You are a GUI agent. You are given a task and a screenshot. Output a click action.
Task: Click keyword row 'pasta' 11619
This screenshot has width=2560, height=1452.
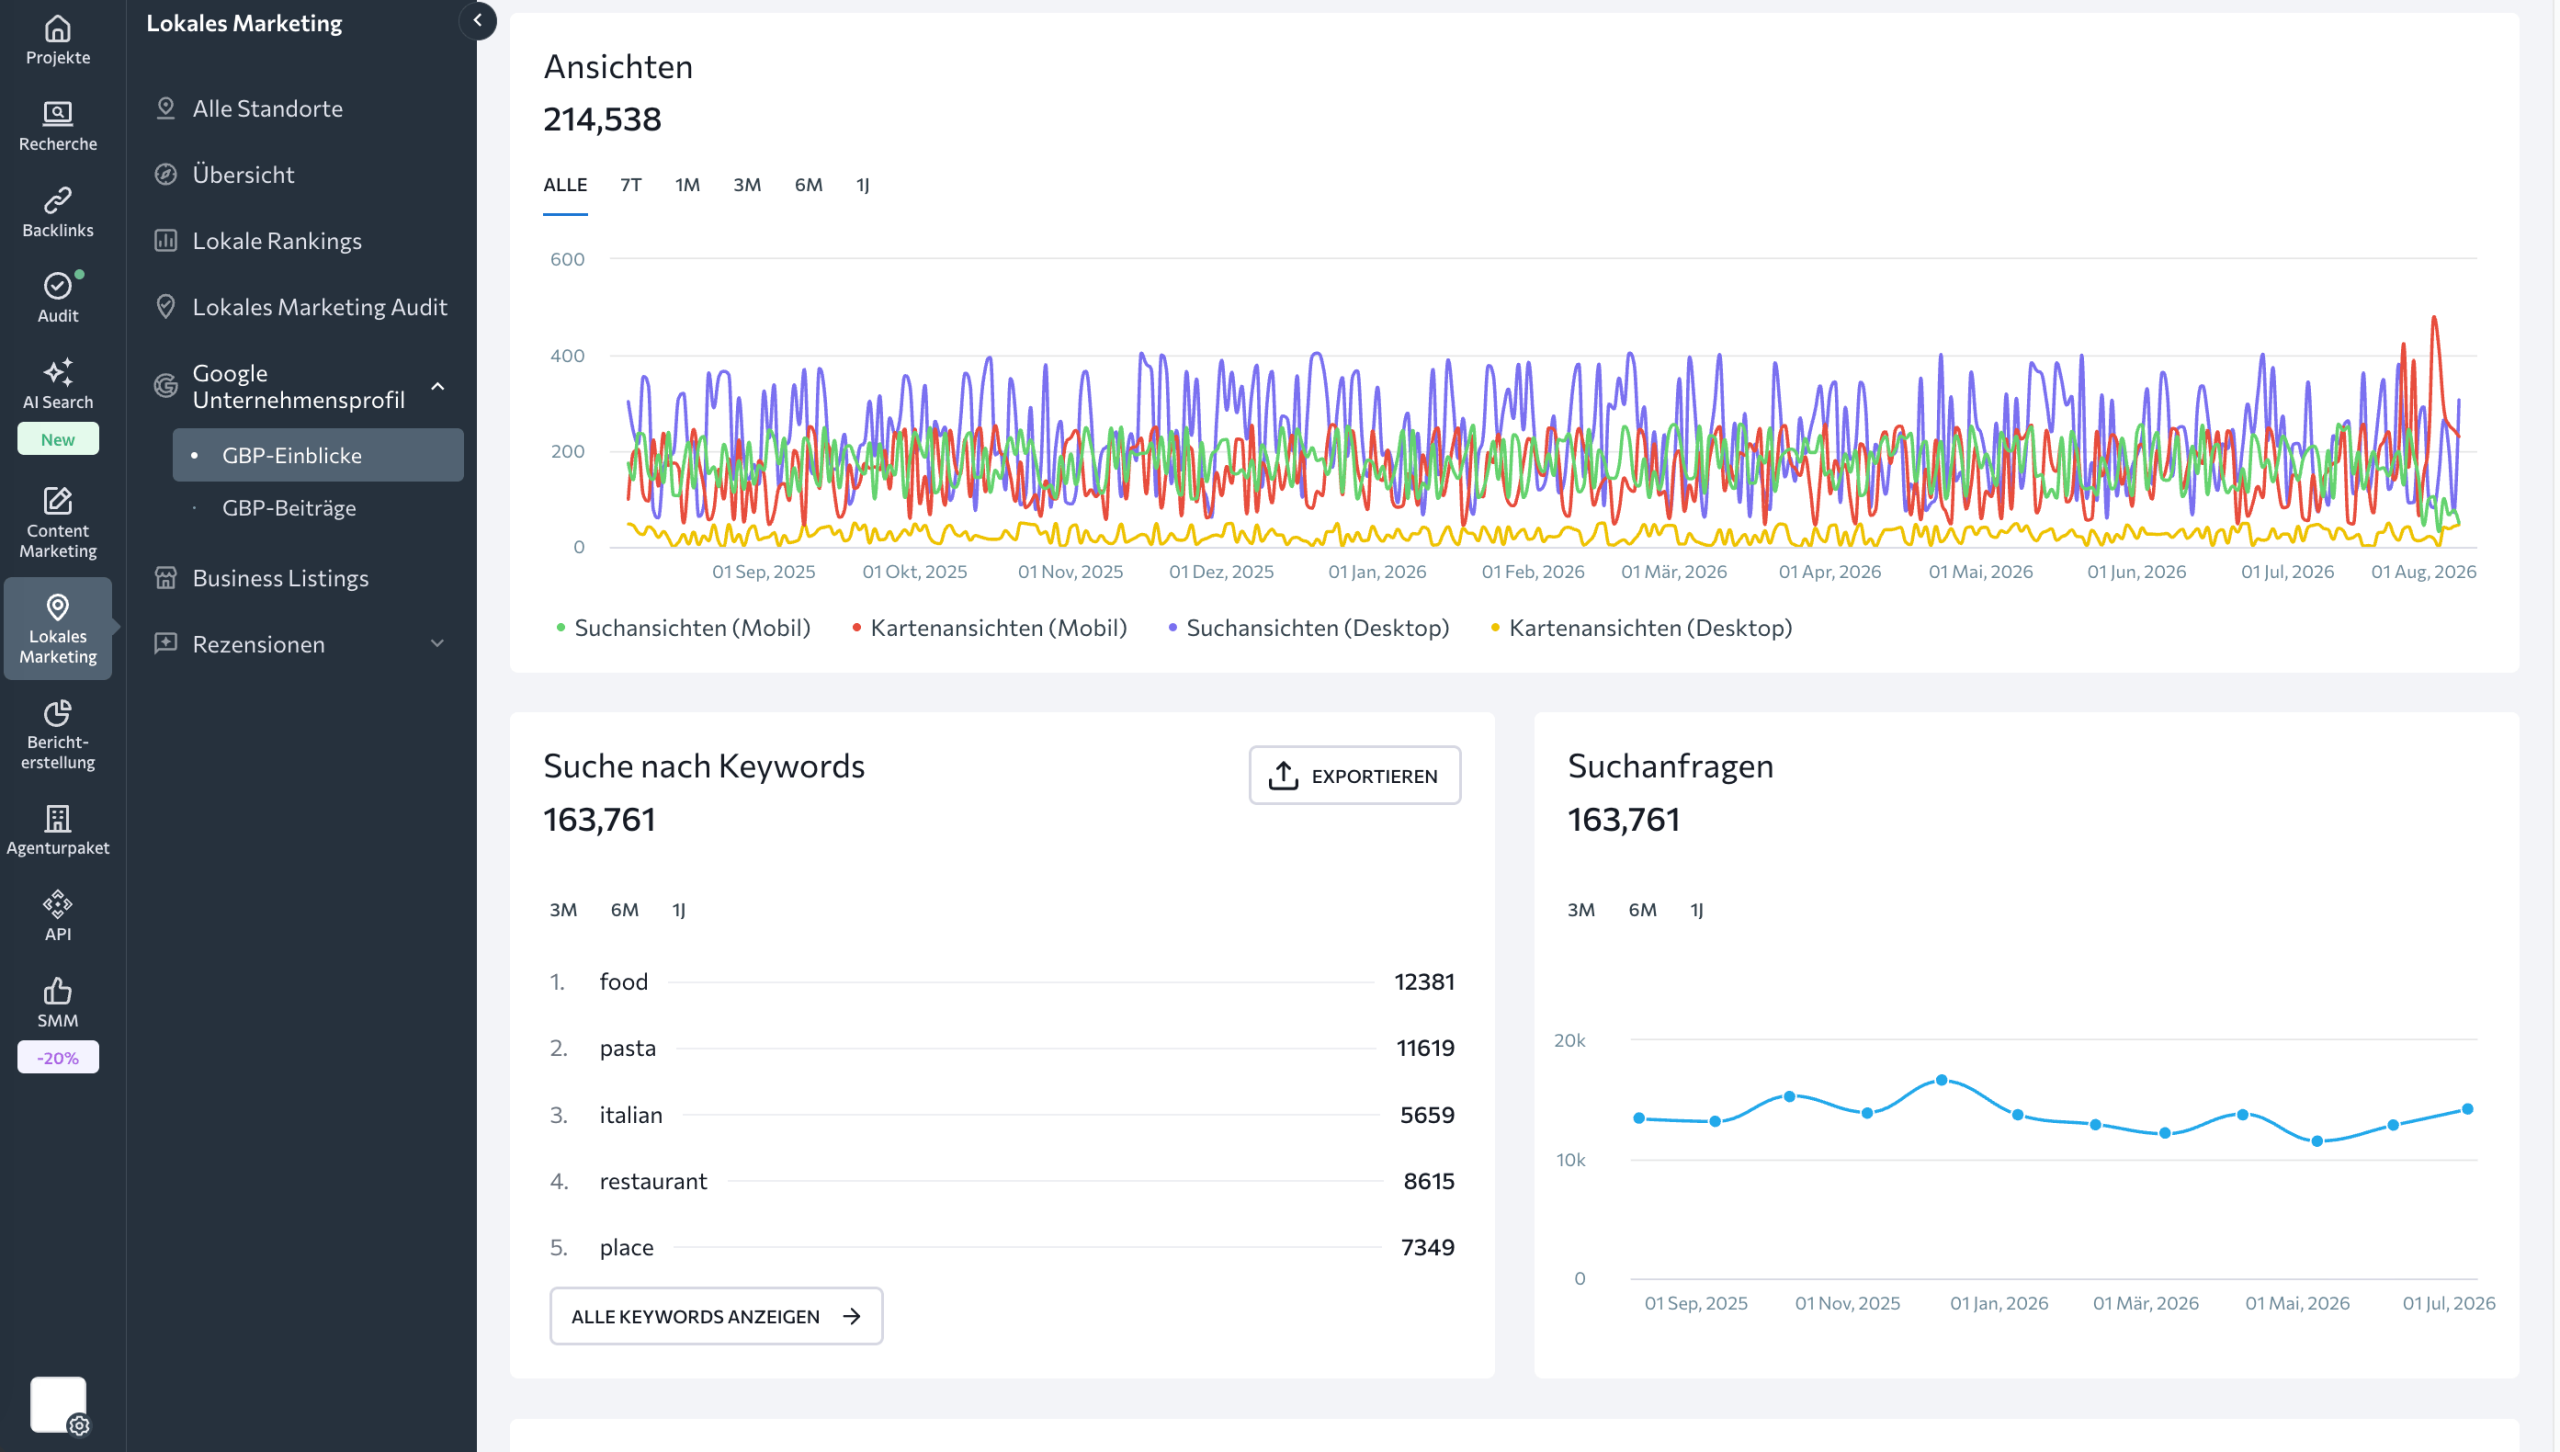click(1002, 1048)
